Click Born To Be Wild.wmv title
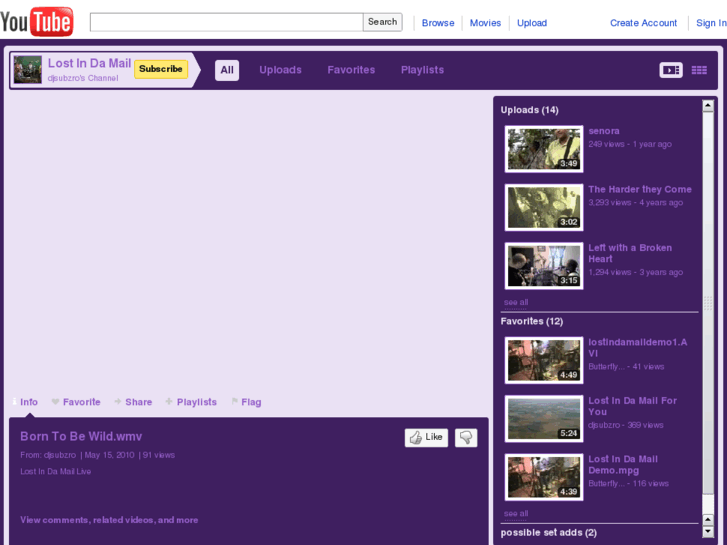 (81, 436)
